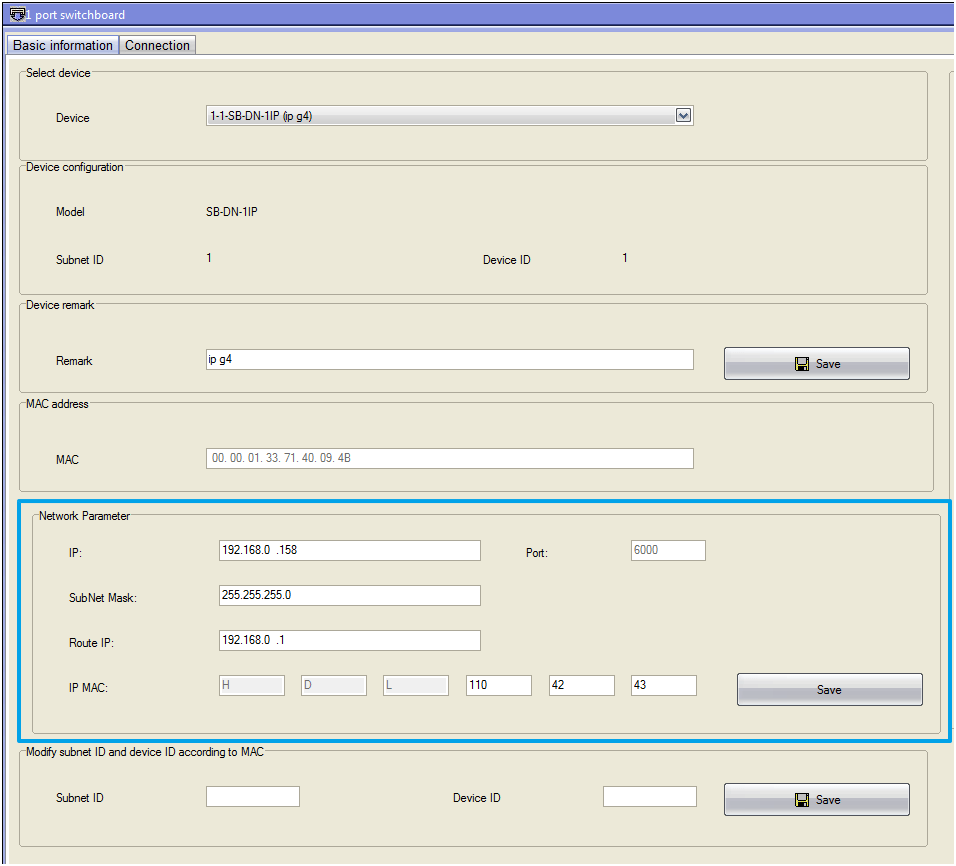Click the 'Modify subnet ID and device ID according to MAC' label
956x866 pixels.
point(144,752)
